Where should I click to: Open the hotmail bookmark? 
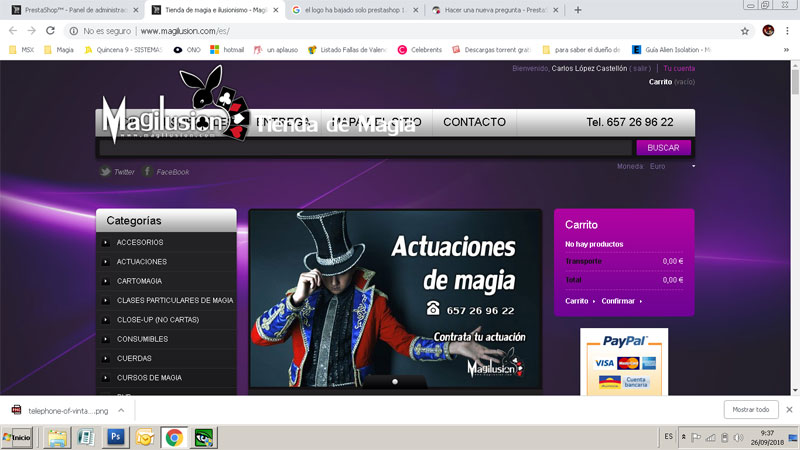pyautogui.click(x=228, y=49)
